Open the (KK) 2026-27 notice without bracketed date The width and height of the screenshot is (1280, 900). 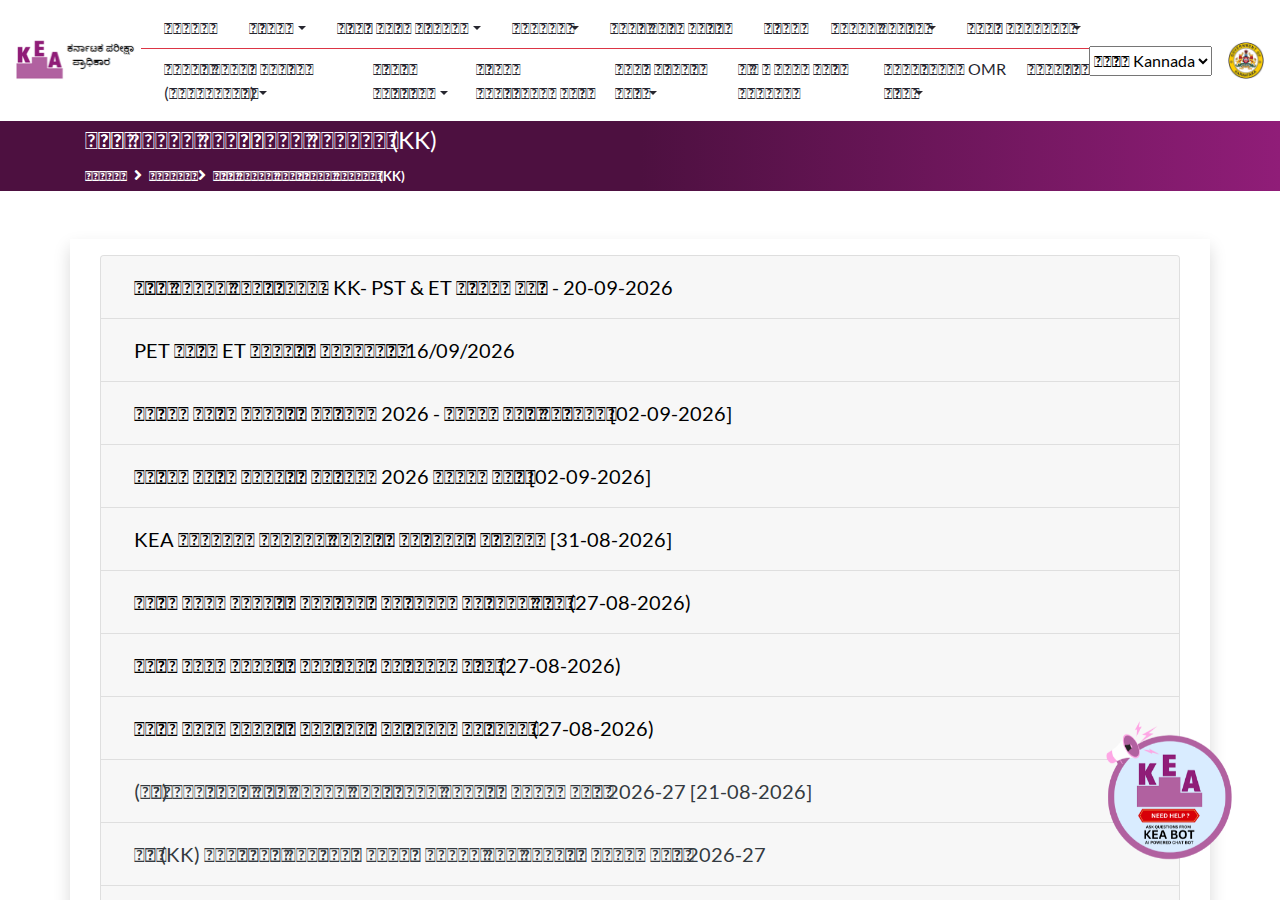pyautogui.click(x=450, y=855)
